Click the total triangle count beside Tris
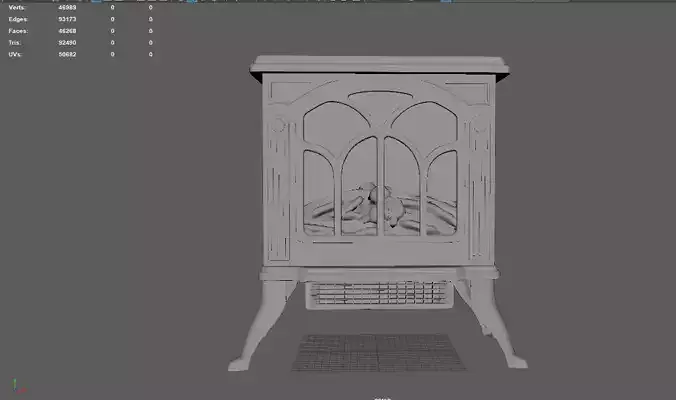The width and height of the screenshot is (676, 400). coord(67,42)
